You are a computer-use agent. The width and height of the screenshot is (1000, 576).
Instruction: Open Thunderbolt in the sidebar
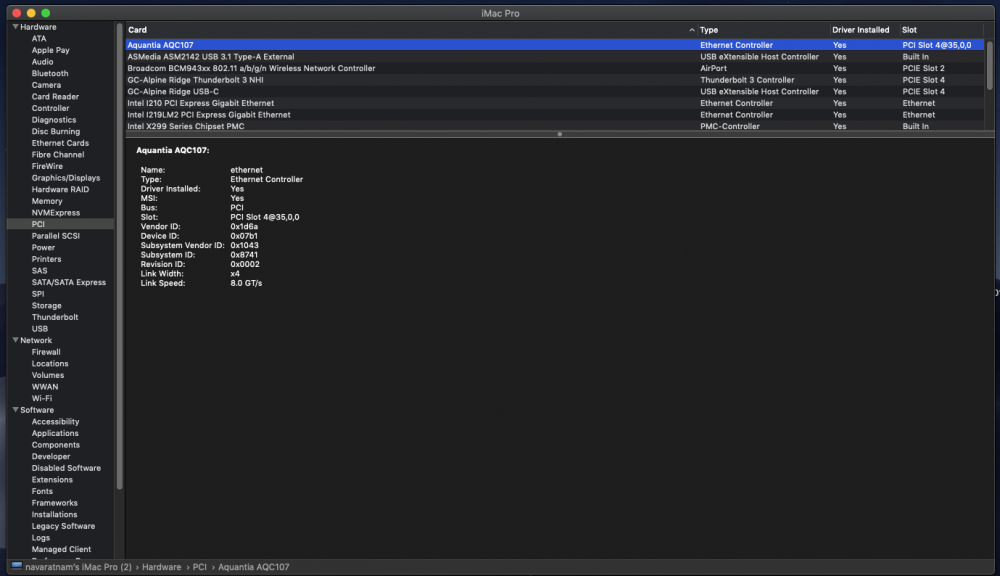(55, 317)
